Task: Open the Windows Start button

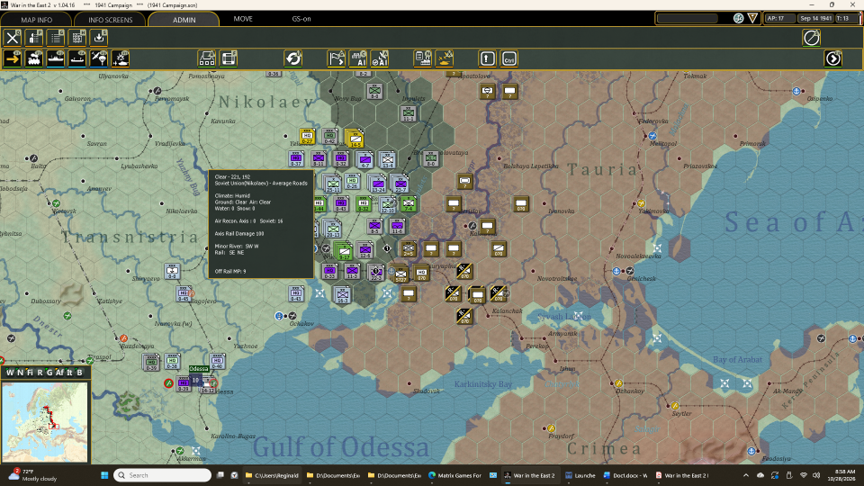Action: coord(104,475)
